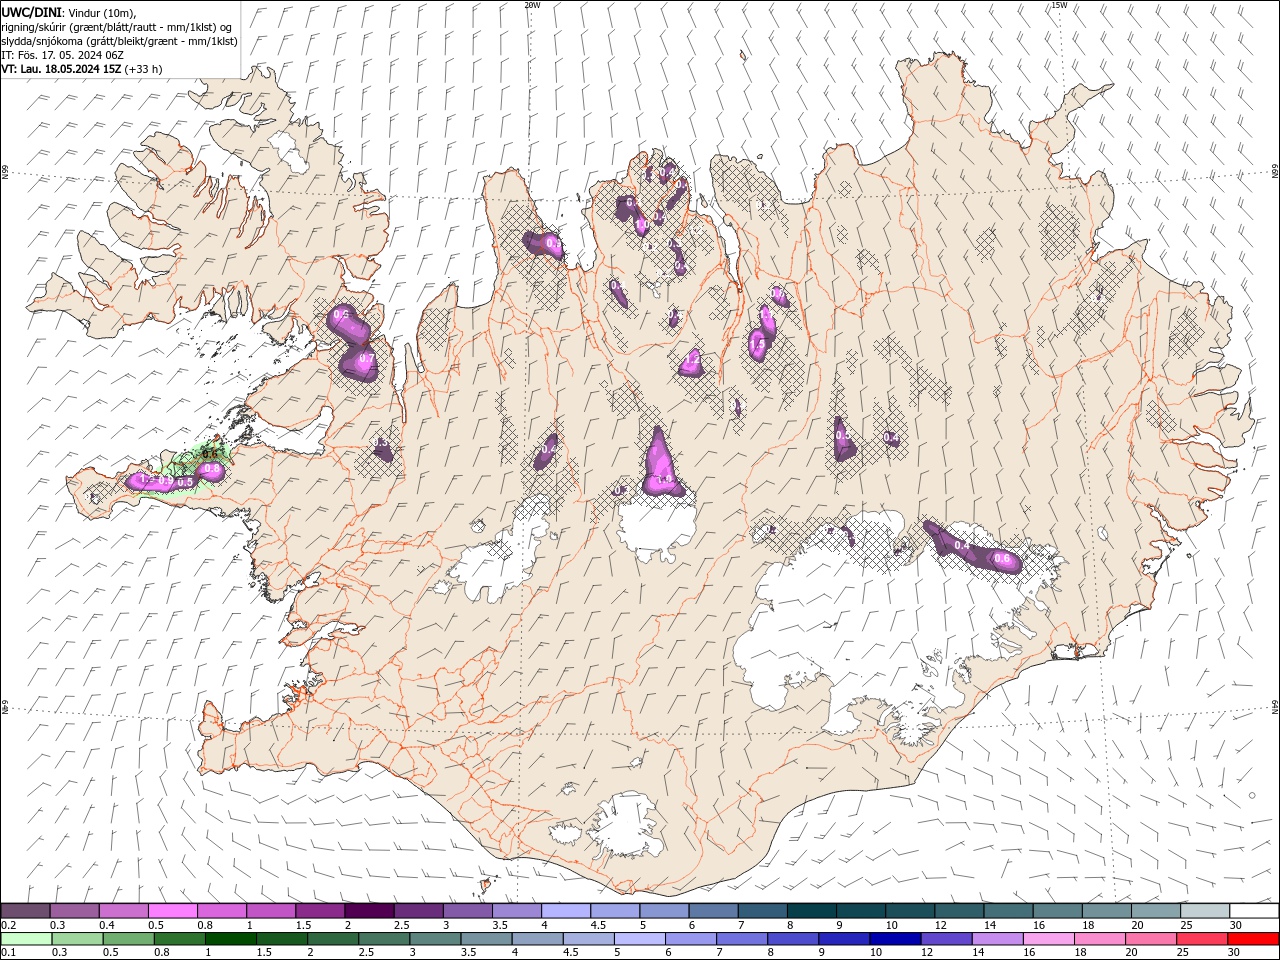Pick the darkest green swatch labeled 1 on the lower scale
Viewport: 1280px width, 960px height.
(230, 939)
